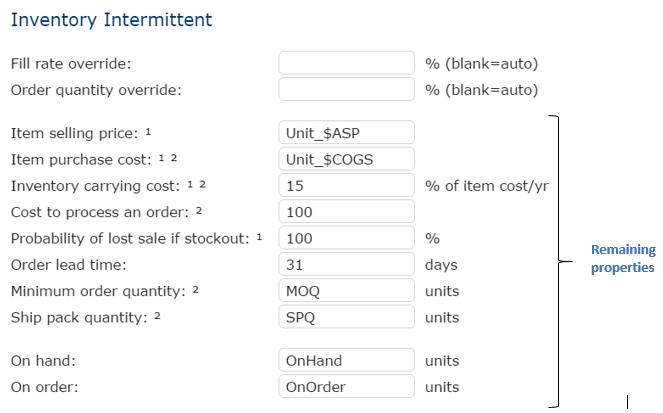This screenshot has height=413, width=663.
Task: Click the Order quantity override input field
Action: click(346, 89)
